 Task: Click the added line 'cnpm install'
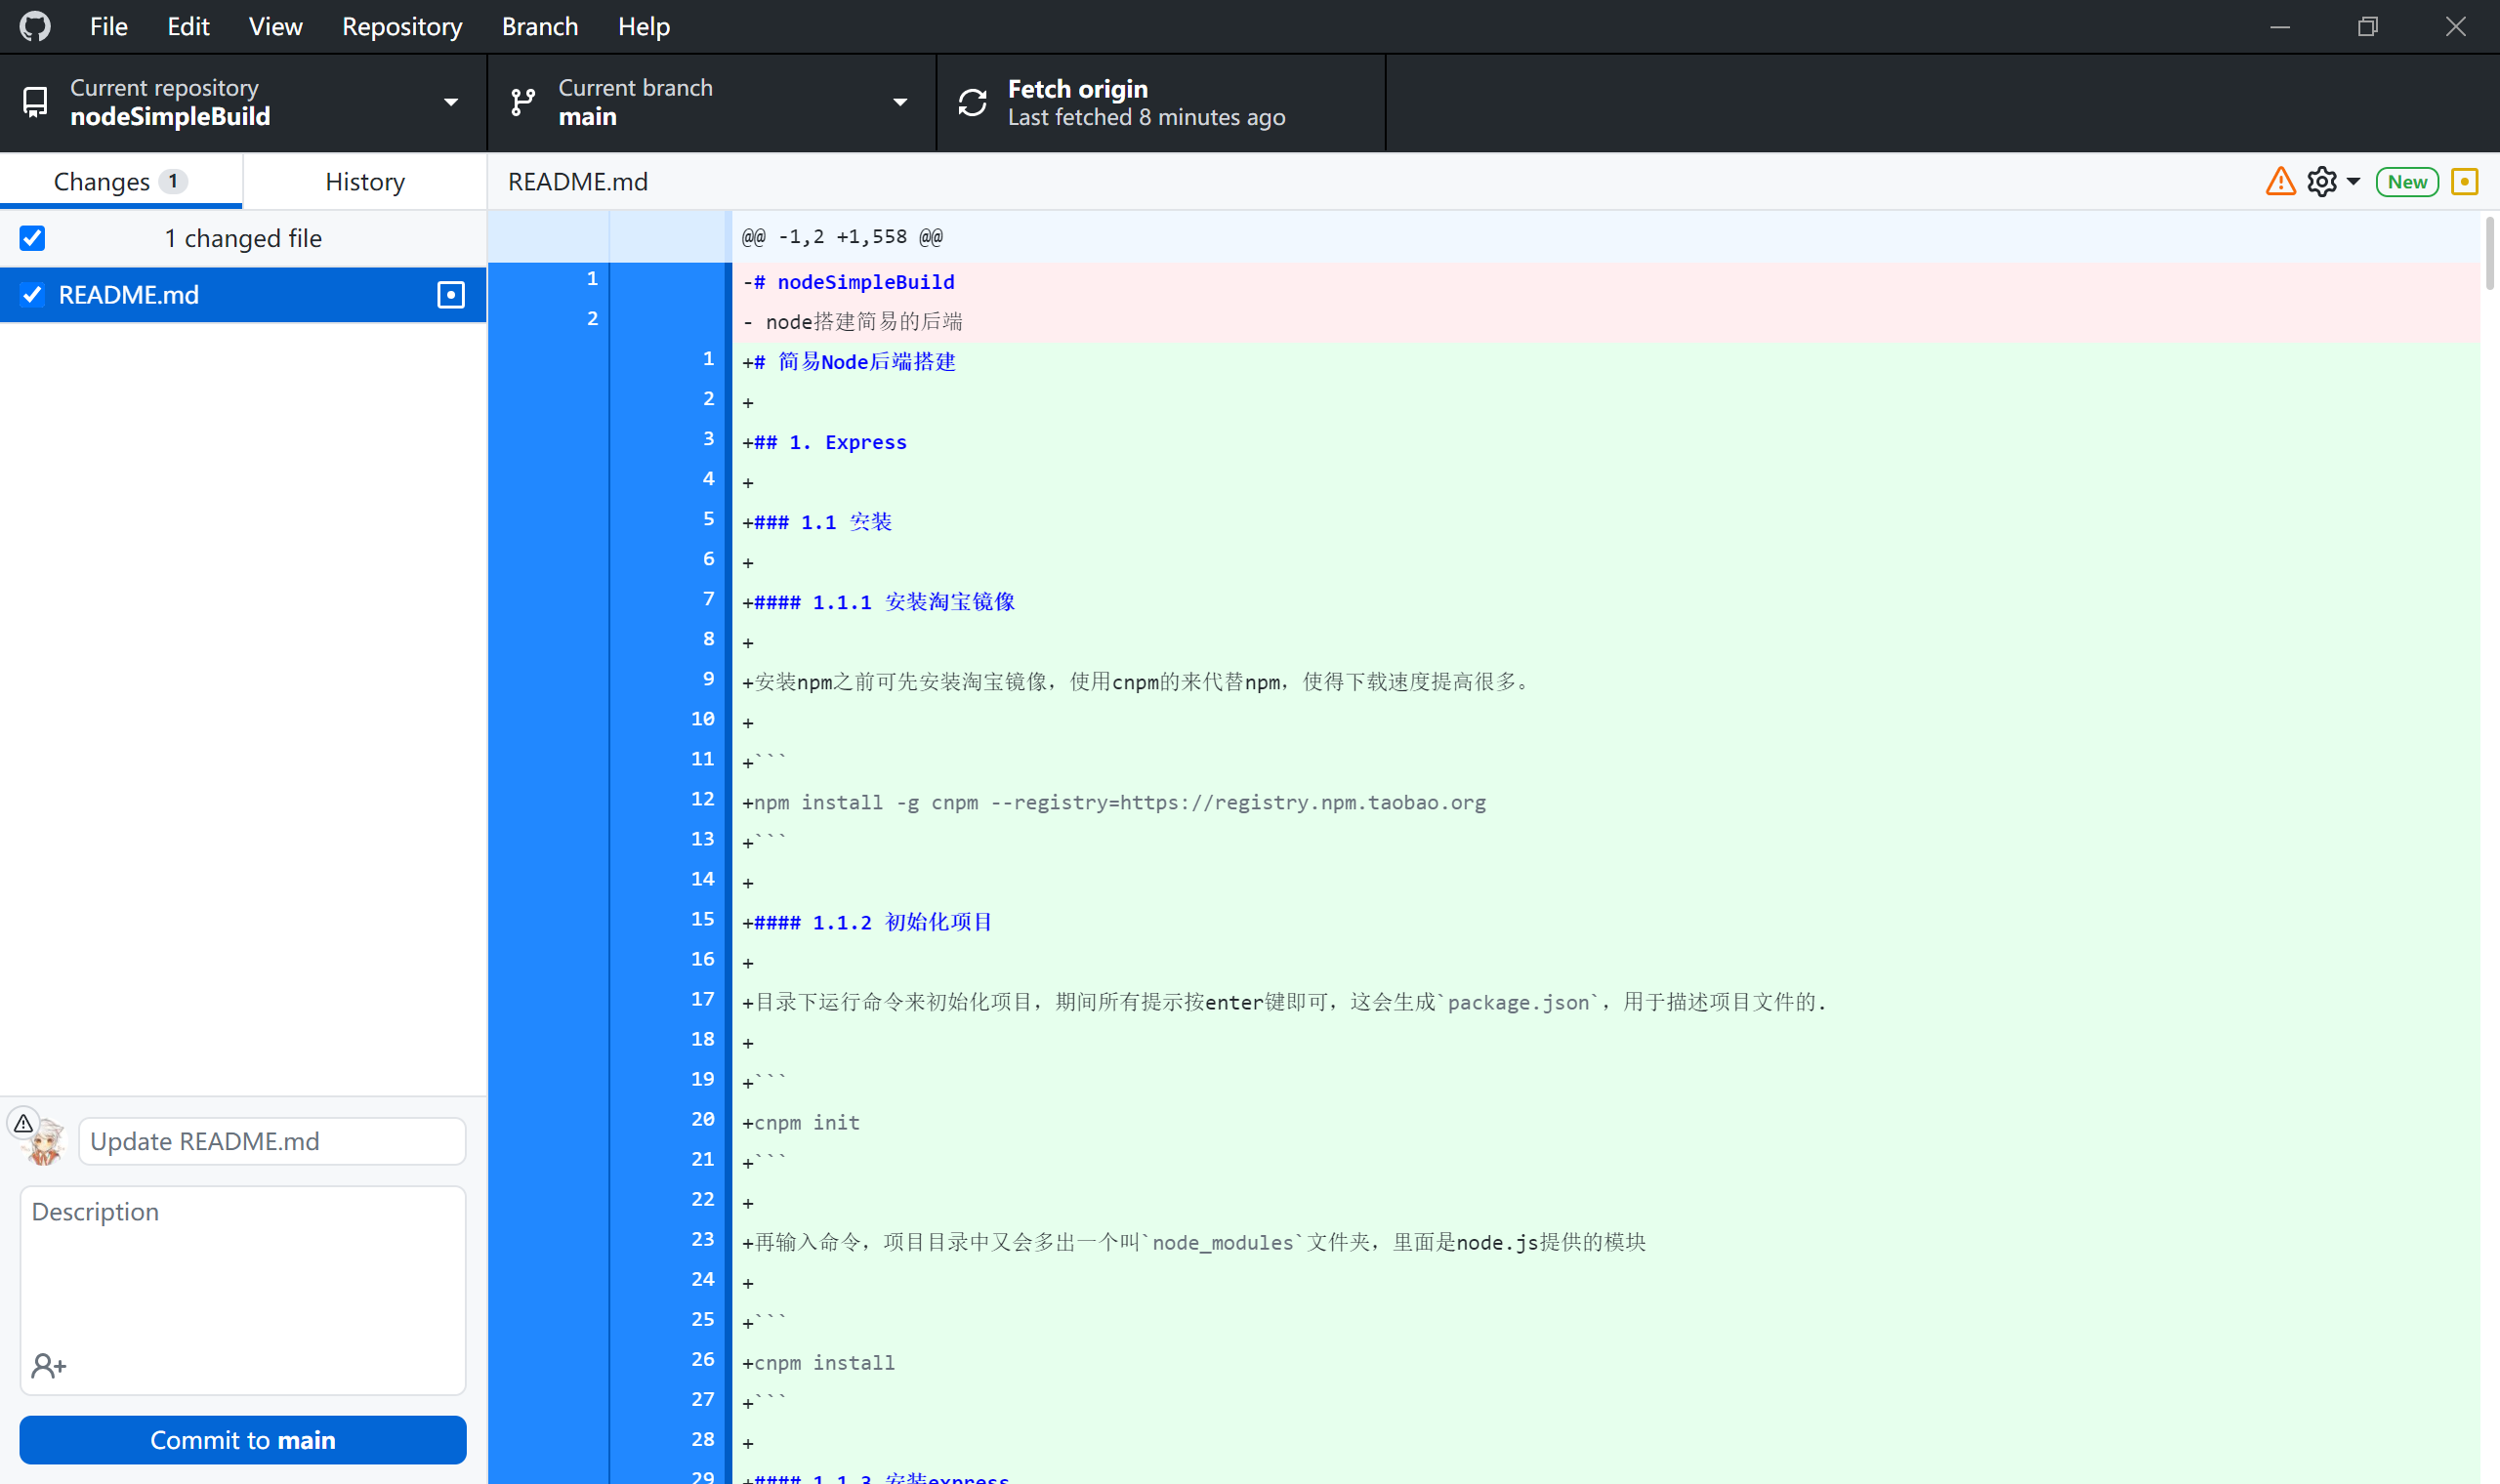pos(818,1362)
